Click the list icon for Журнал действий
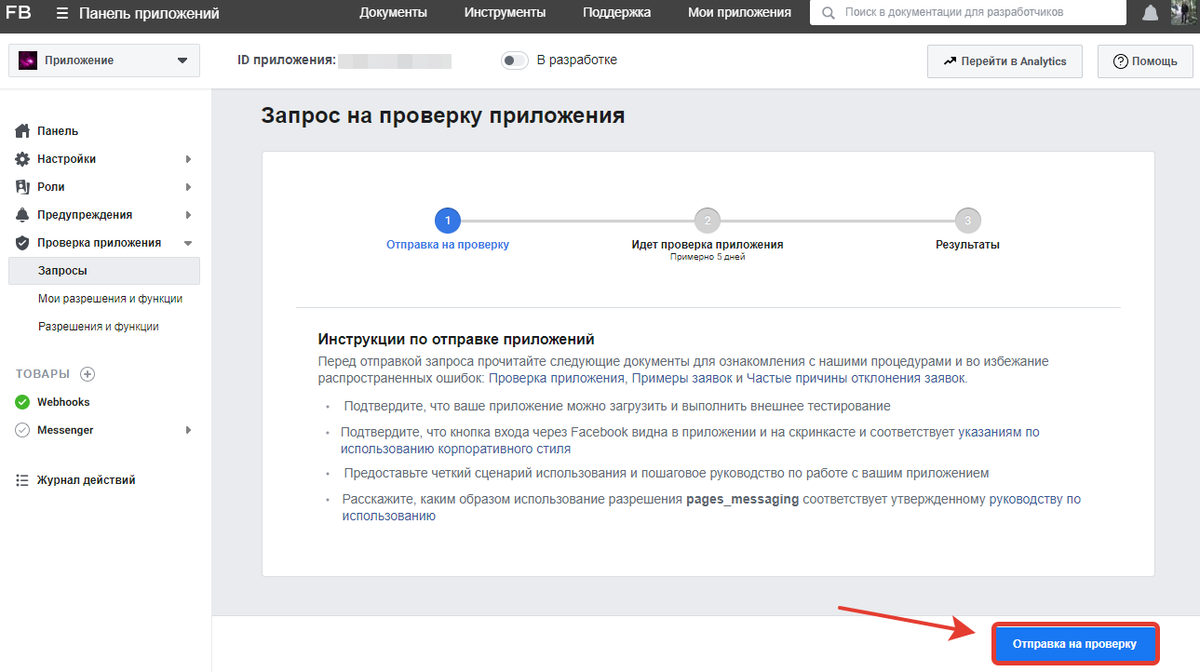Image resolution: width=1200 pixels, height=672 pixels. pyautogui.click(x=22, y=480)
